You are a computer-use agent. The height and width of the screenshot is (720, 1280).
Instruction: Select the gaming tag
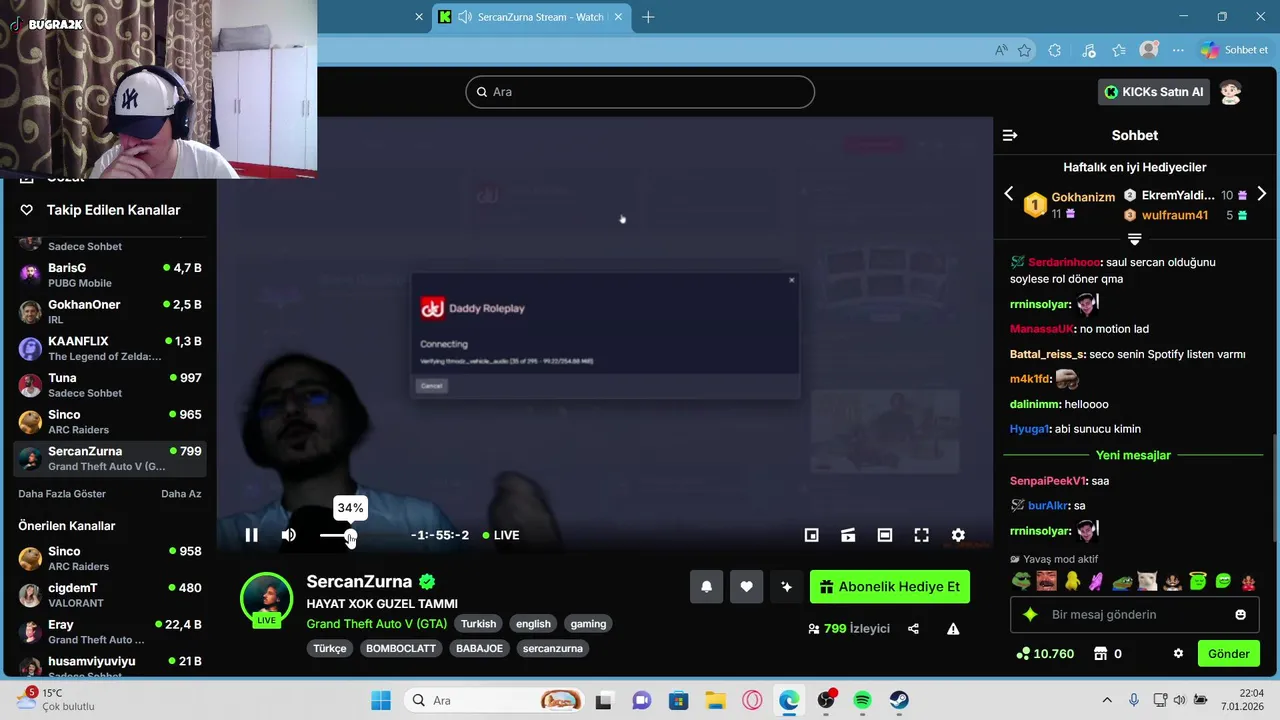588,624
